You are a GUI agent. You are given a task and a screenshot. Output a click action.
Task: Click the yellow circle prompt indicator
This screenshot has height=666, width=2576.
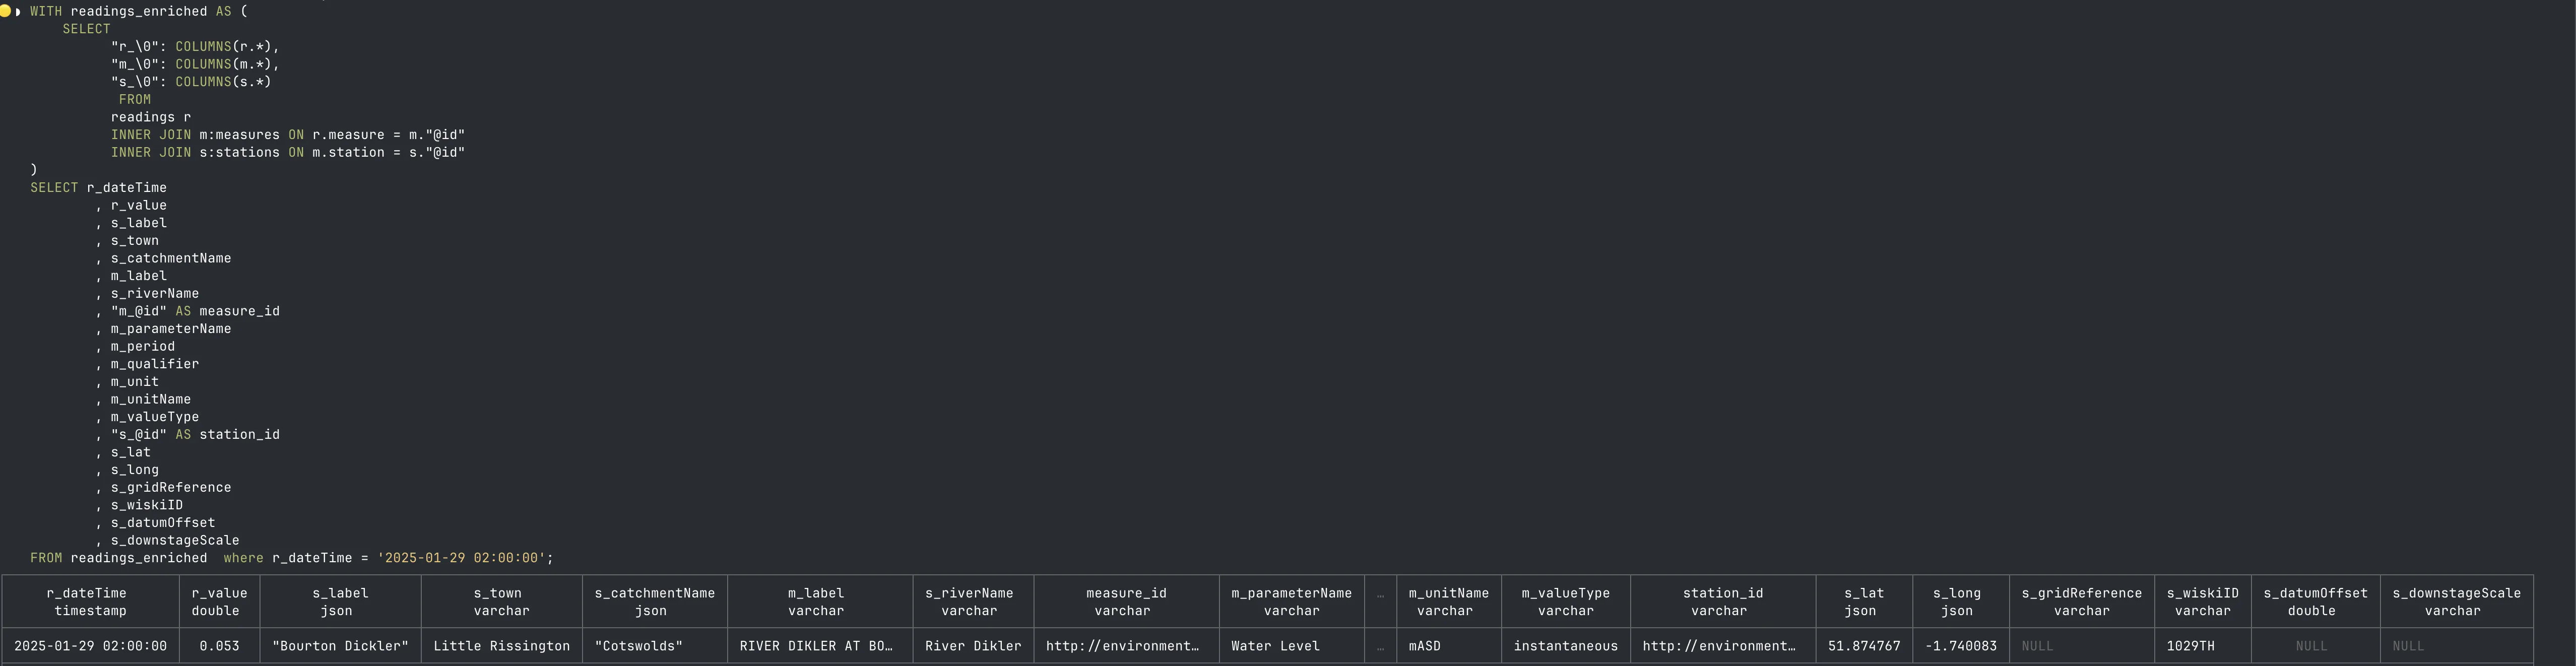[x=5, y=11]
